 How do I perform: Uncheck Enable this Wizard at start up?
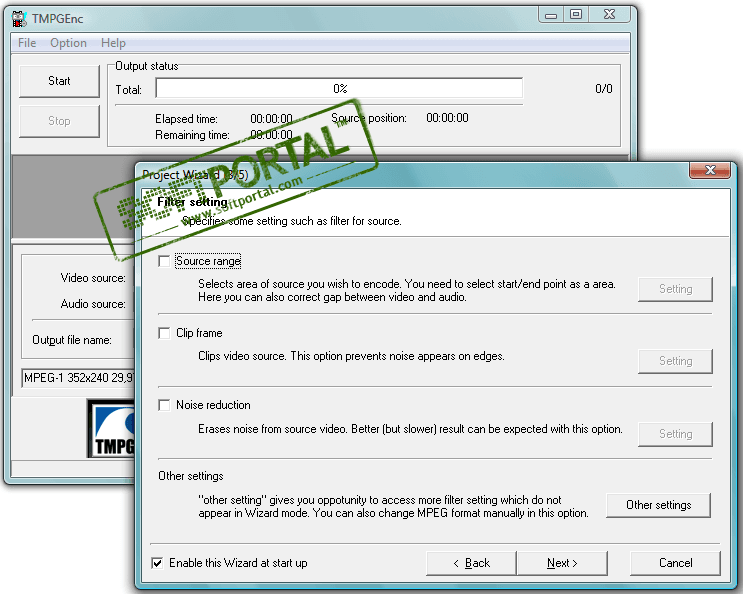[x=157, y=563]
